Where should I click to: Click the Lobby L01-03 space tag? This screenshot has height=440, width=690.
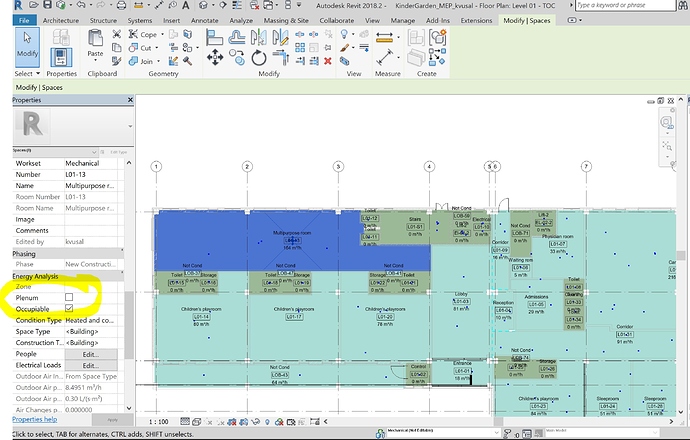coord(461,301)
